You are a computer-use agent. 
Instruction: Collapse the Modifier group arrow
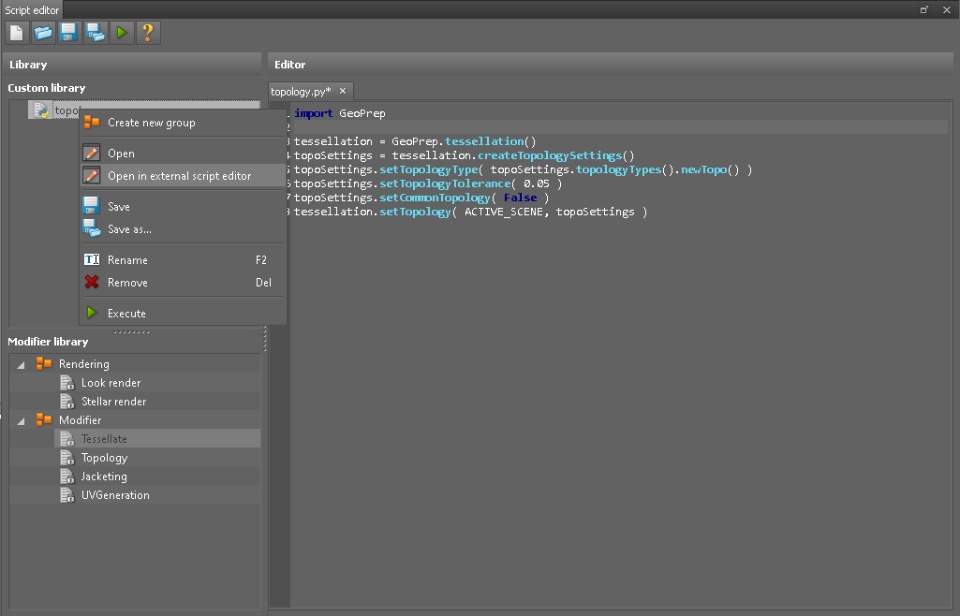coord(21,421)
